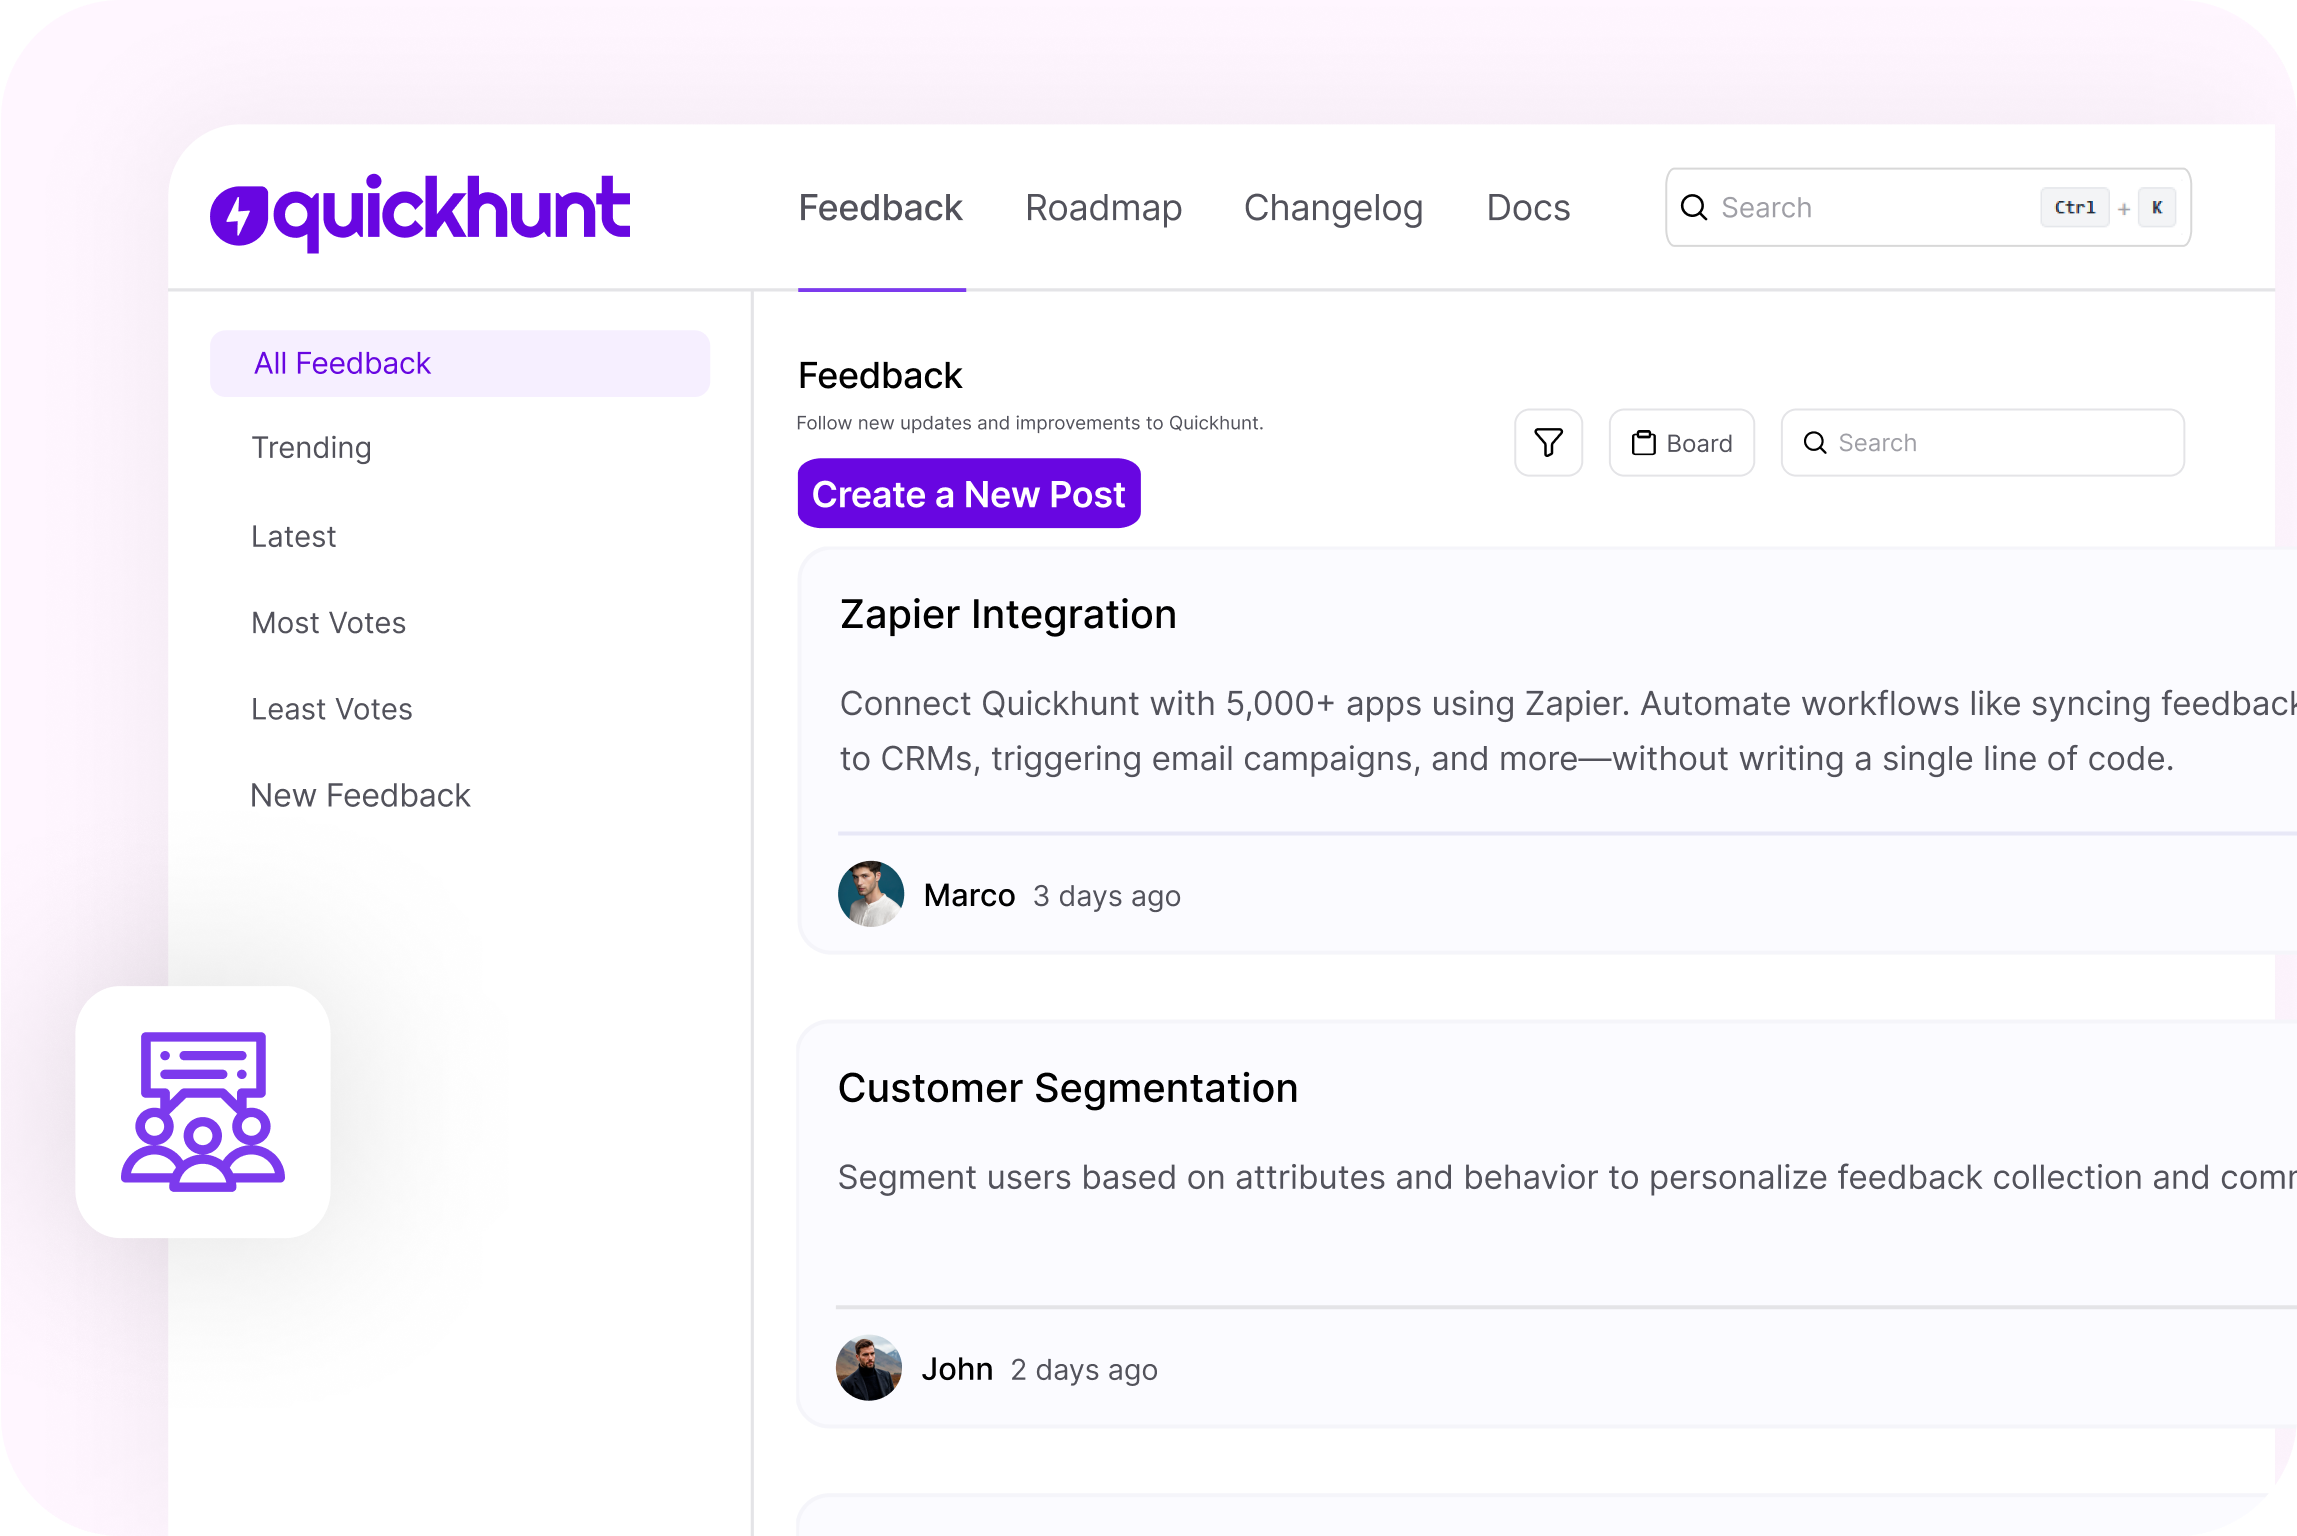
Task: Select Trending in sidebar
Action: (311, 447)
